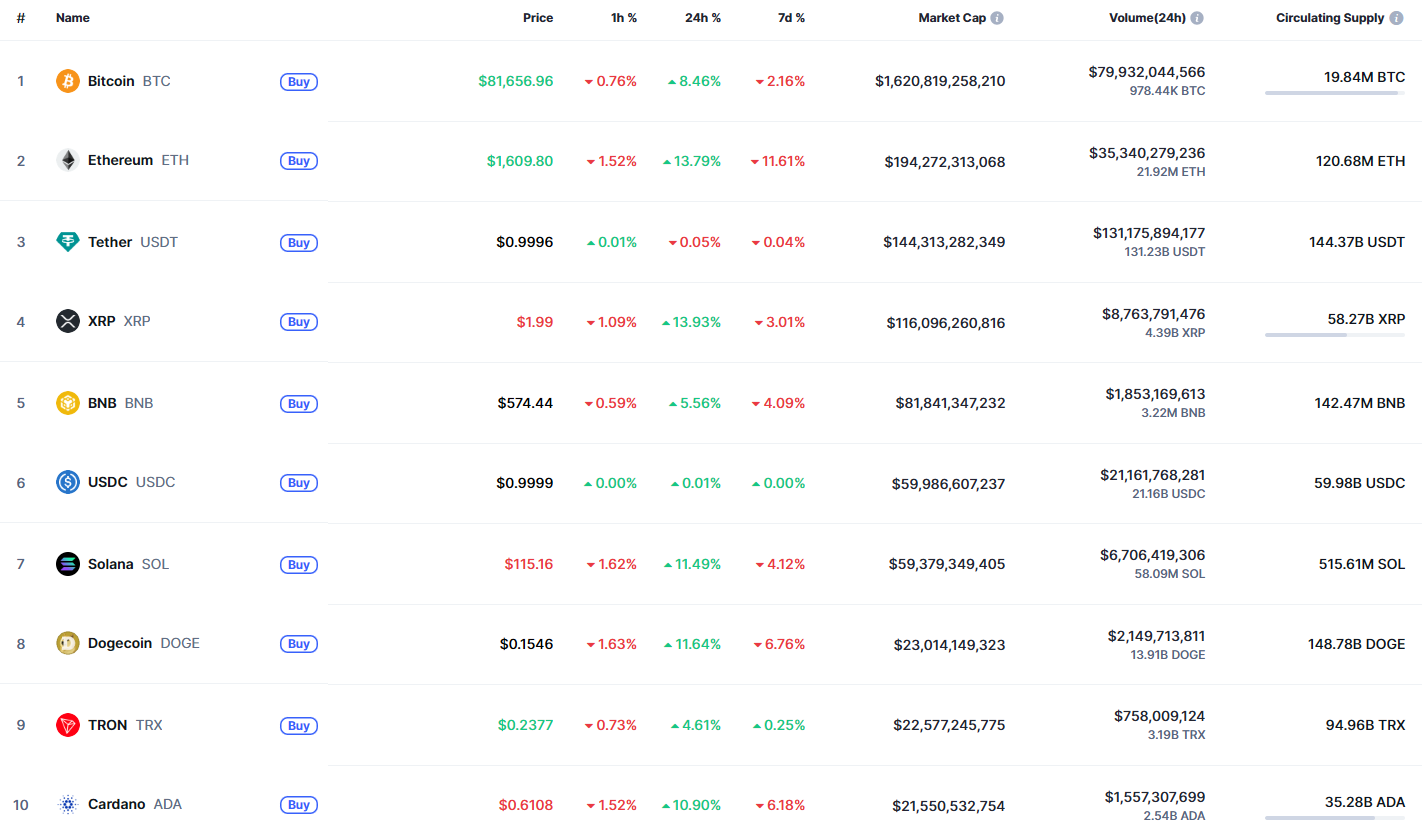This screenshot has width=1422, height=835.
Task: Click the Tether coin icon
Action: tap(67, 242)
